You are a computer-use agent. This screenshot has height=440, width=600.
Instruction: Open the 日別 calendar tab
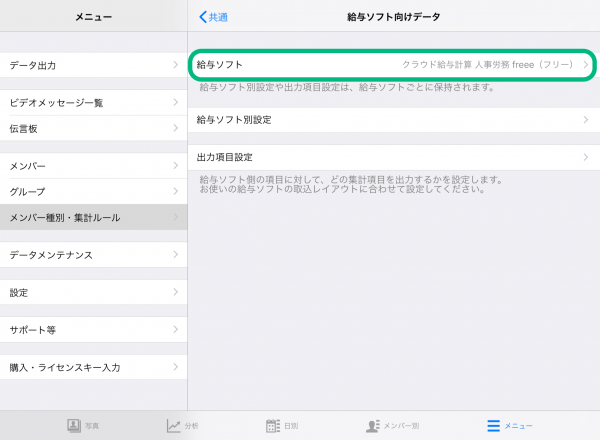[273, 425]
